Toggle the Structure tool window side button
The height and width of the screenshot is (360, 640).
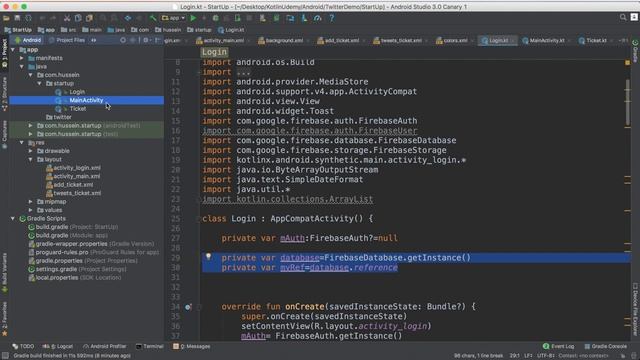click(4, 94)
